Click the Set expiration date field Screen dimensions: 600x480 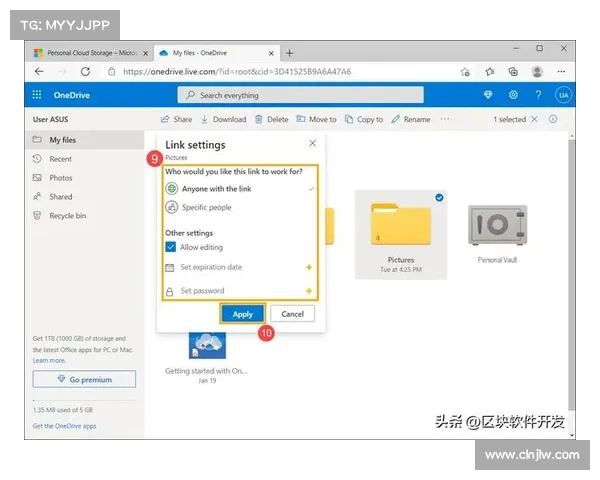pos(211,268)
